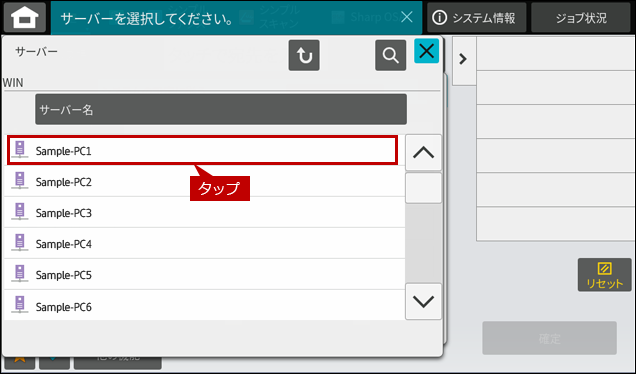636x374 pixels.
Task: Tap the server icon beside Sample-PC3
Action: tap(20, 211)
